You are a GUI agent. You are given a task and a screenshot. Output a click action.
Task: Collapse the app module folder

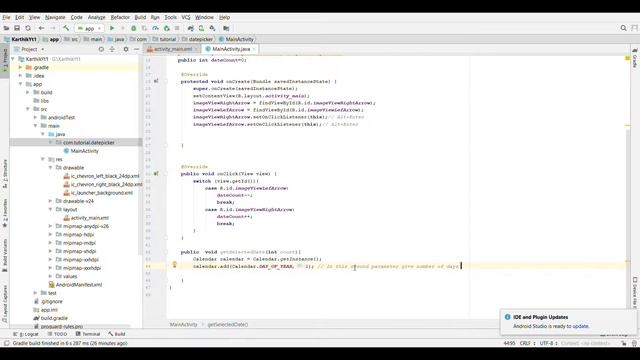[x=20, y=84]
